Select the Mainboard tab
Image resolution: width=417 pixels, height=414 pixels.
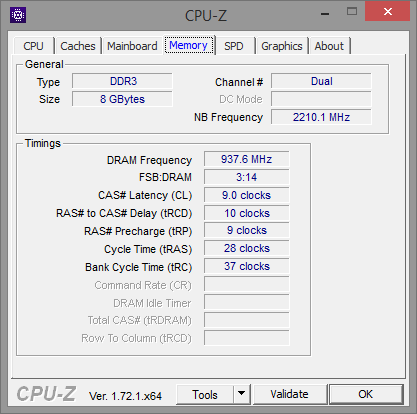[x=132, y=46]
